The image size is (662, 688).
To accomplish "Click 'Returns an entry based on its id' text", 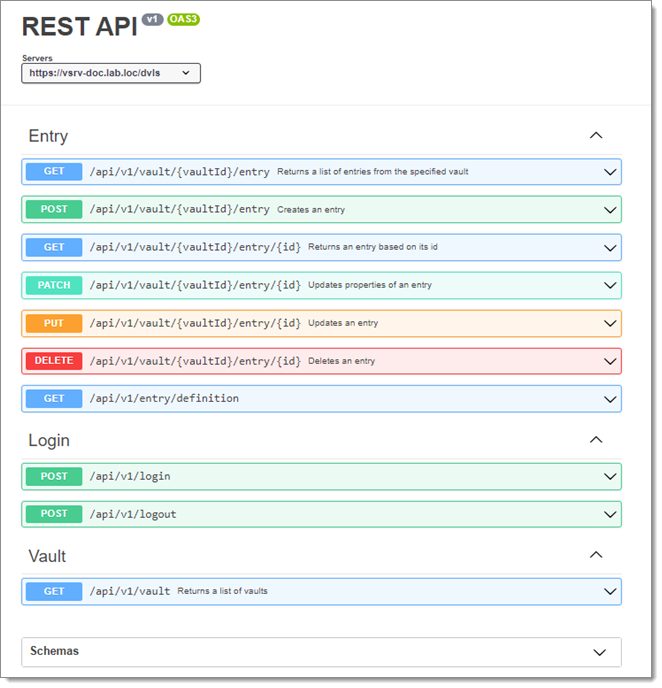I will 373,247.
